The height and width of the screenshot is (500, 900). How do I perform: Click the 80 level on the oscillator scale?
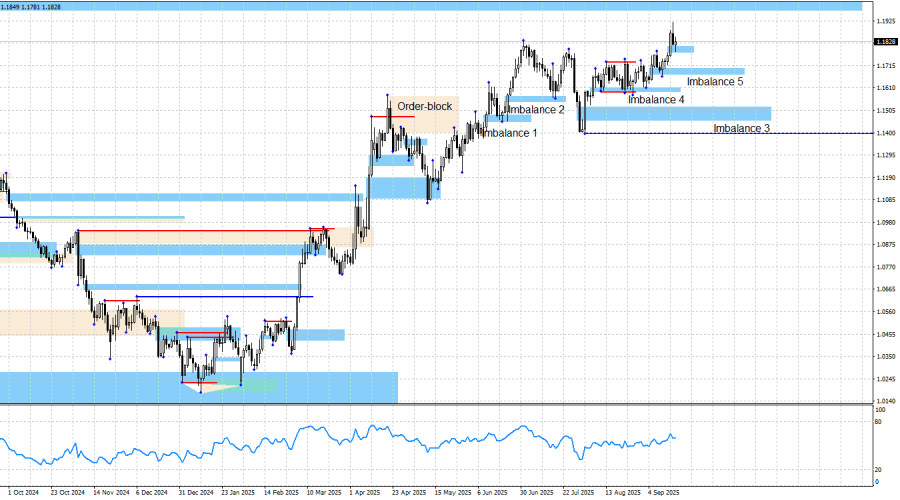[878, 422]
